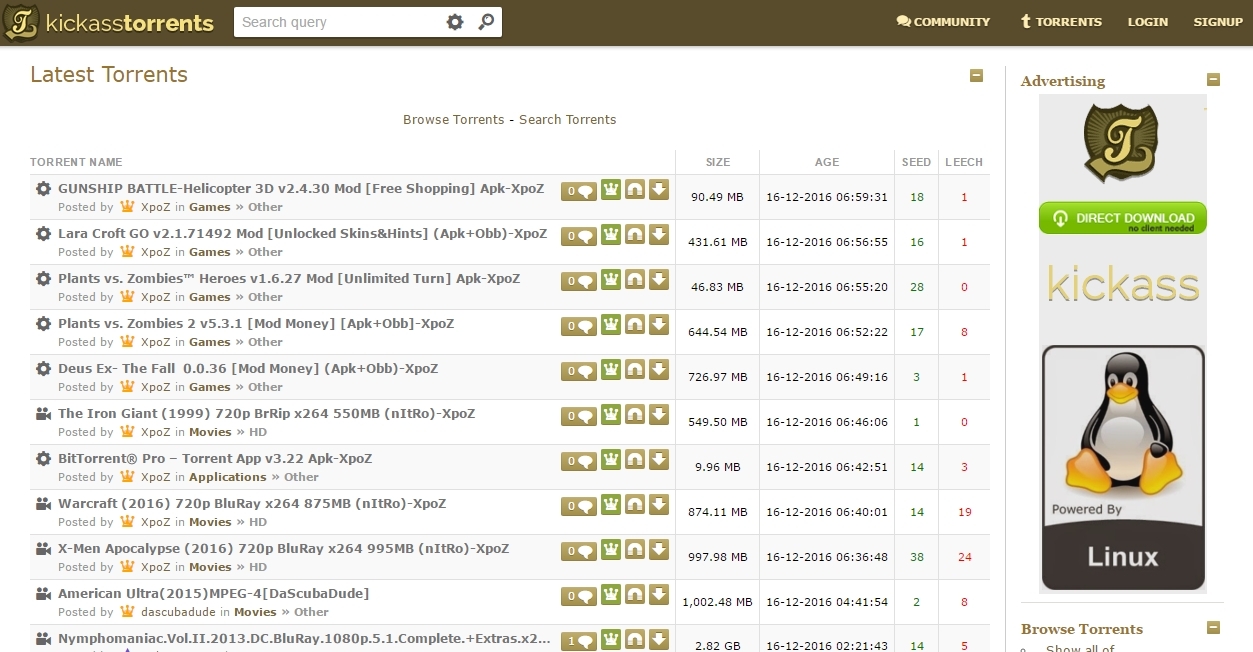Click verified crown for BitTorrent Pro row

[x=611, y=460]
